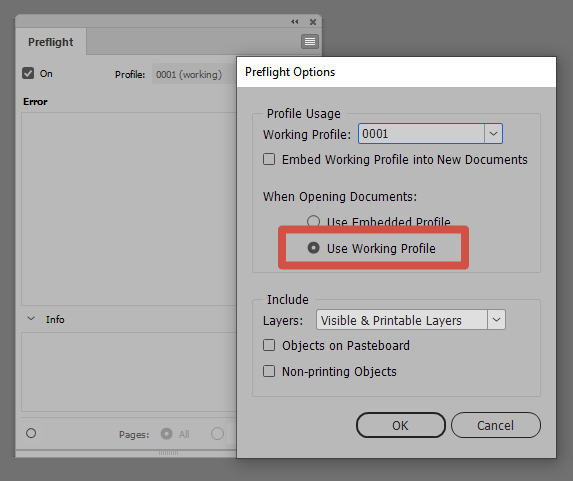Enable Objects on Pasteboard checkbox
The image size is (573, 481).
click(269, 345)
